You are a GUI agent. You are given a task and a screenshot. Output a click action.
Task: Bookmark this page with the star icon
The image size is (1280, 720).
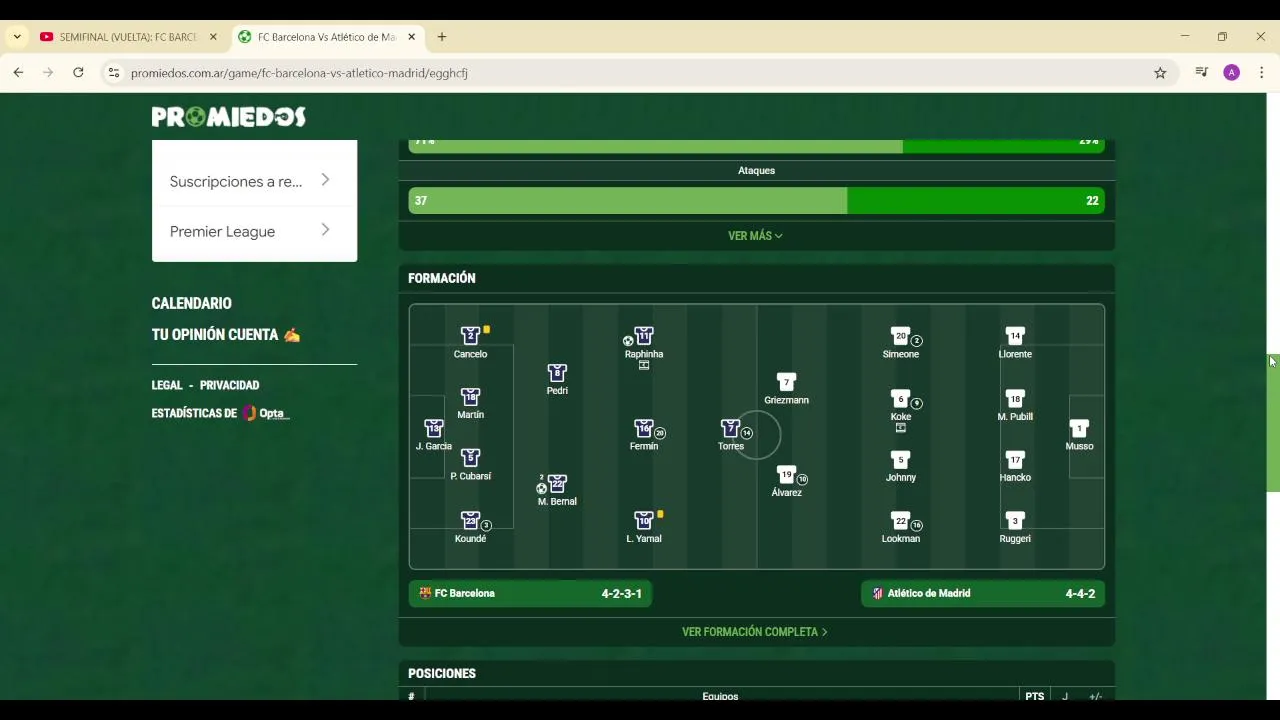pos(1160,73)
